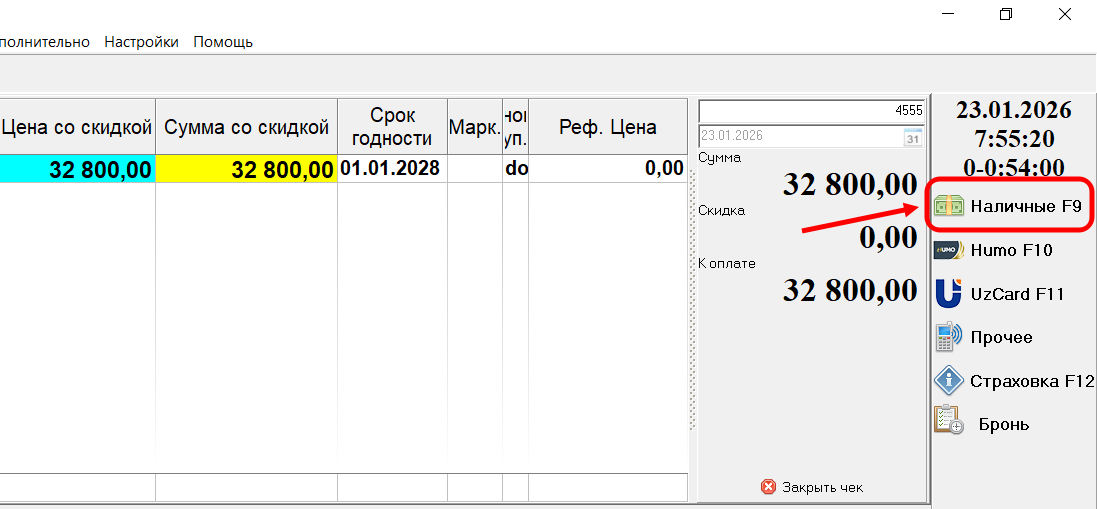Click the Страховка F12 label

point(1031,381)
